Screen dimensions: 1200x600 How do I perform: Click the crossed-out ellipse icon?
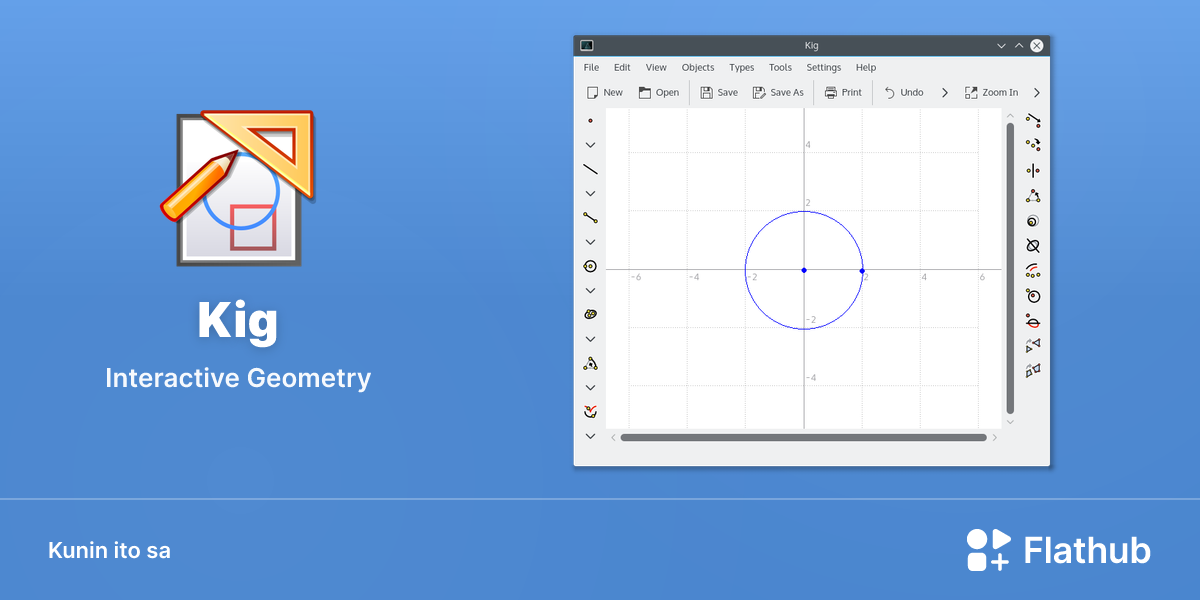click(x=1033, y=246)
